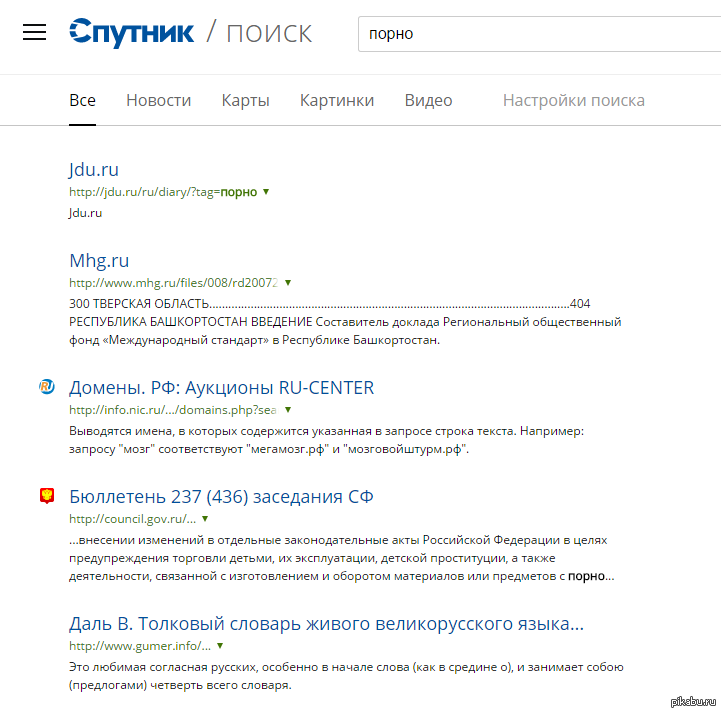Click snippet 'РЕСПУБЛИКА БАШКОРТОСТАН ВВЕДЕНИЕ'
Screen dimensions: 721x713
[x=345, y=322]
